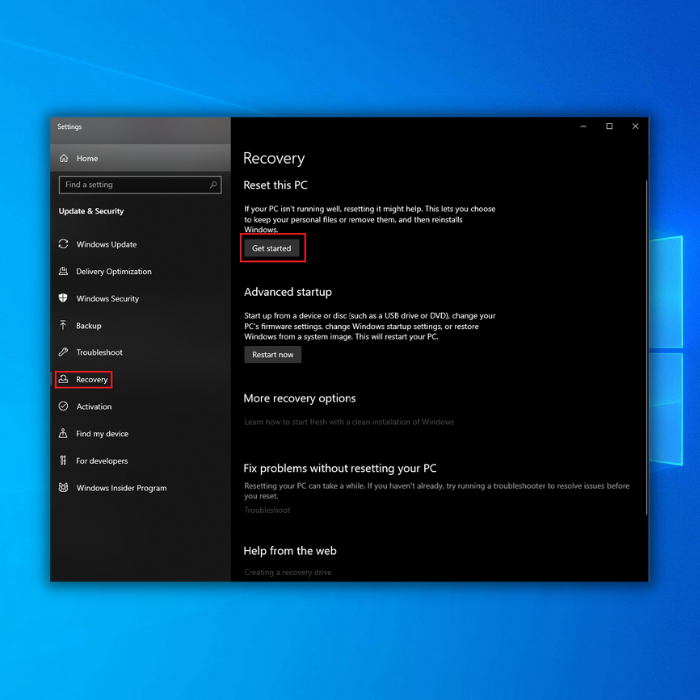The image size is (700, 700).
Task: Click the Settings page vertical scrollbar
Action: (646, 347)
